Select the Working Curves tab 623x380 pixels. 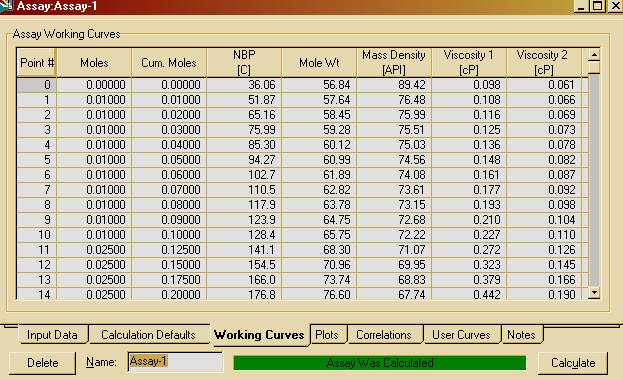point(259,335)
